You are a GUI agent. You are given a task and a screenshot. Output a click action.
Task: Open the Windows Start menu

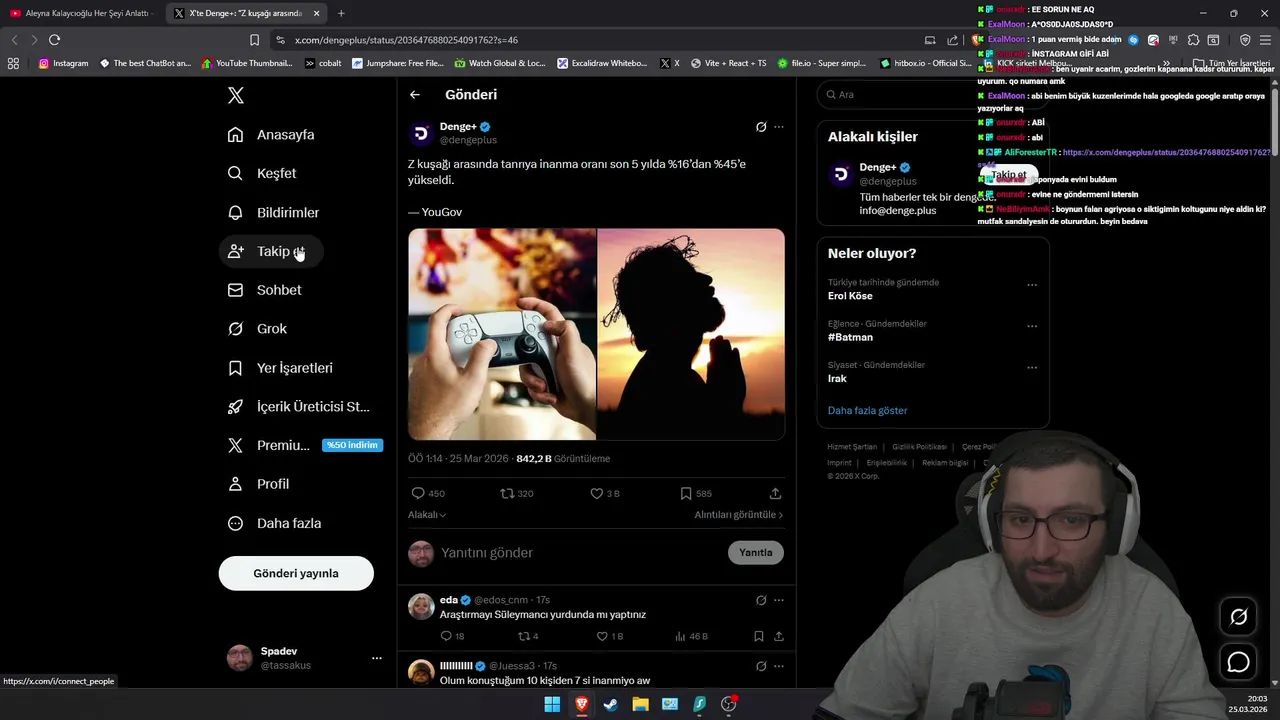552,704
